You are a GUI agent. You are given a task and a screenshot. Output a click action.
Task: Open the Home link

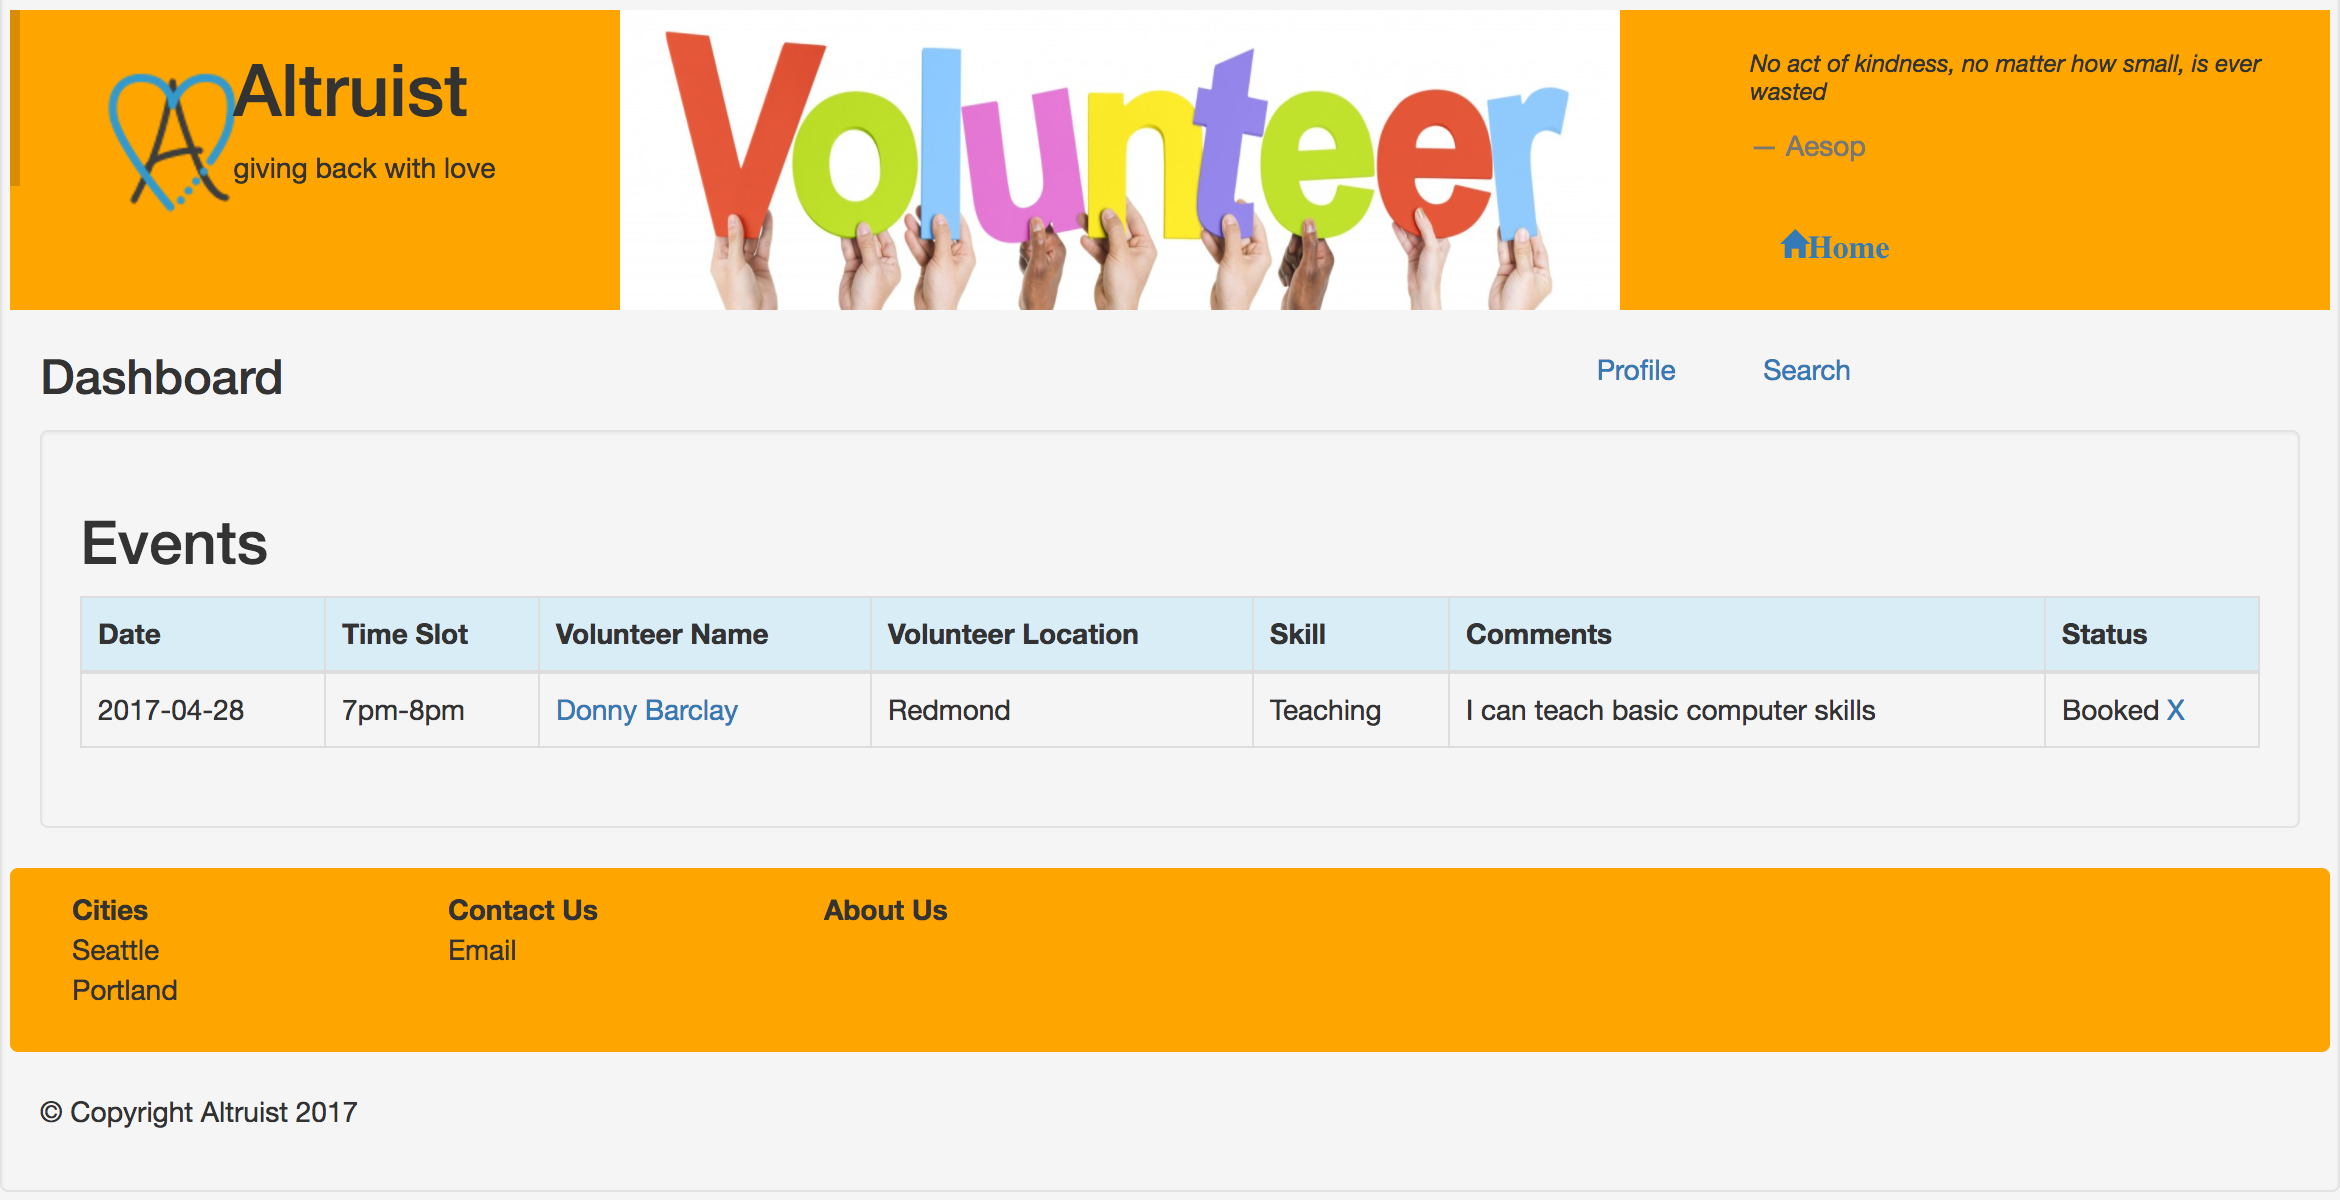coord(1848,247)
